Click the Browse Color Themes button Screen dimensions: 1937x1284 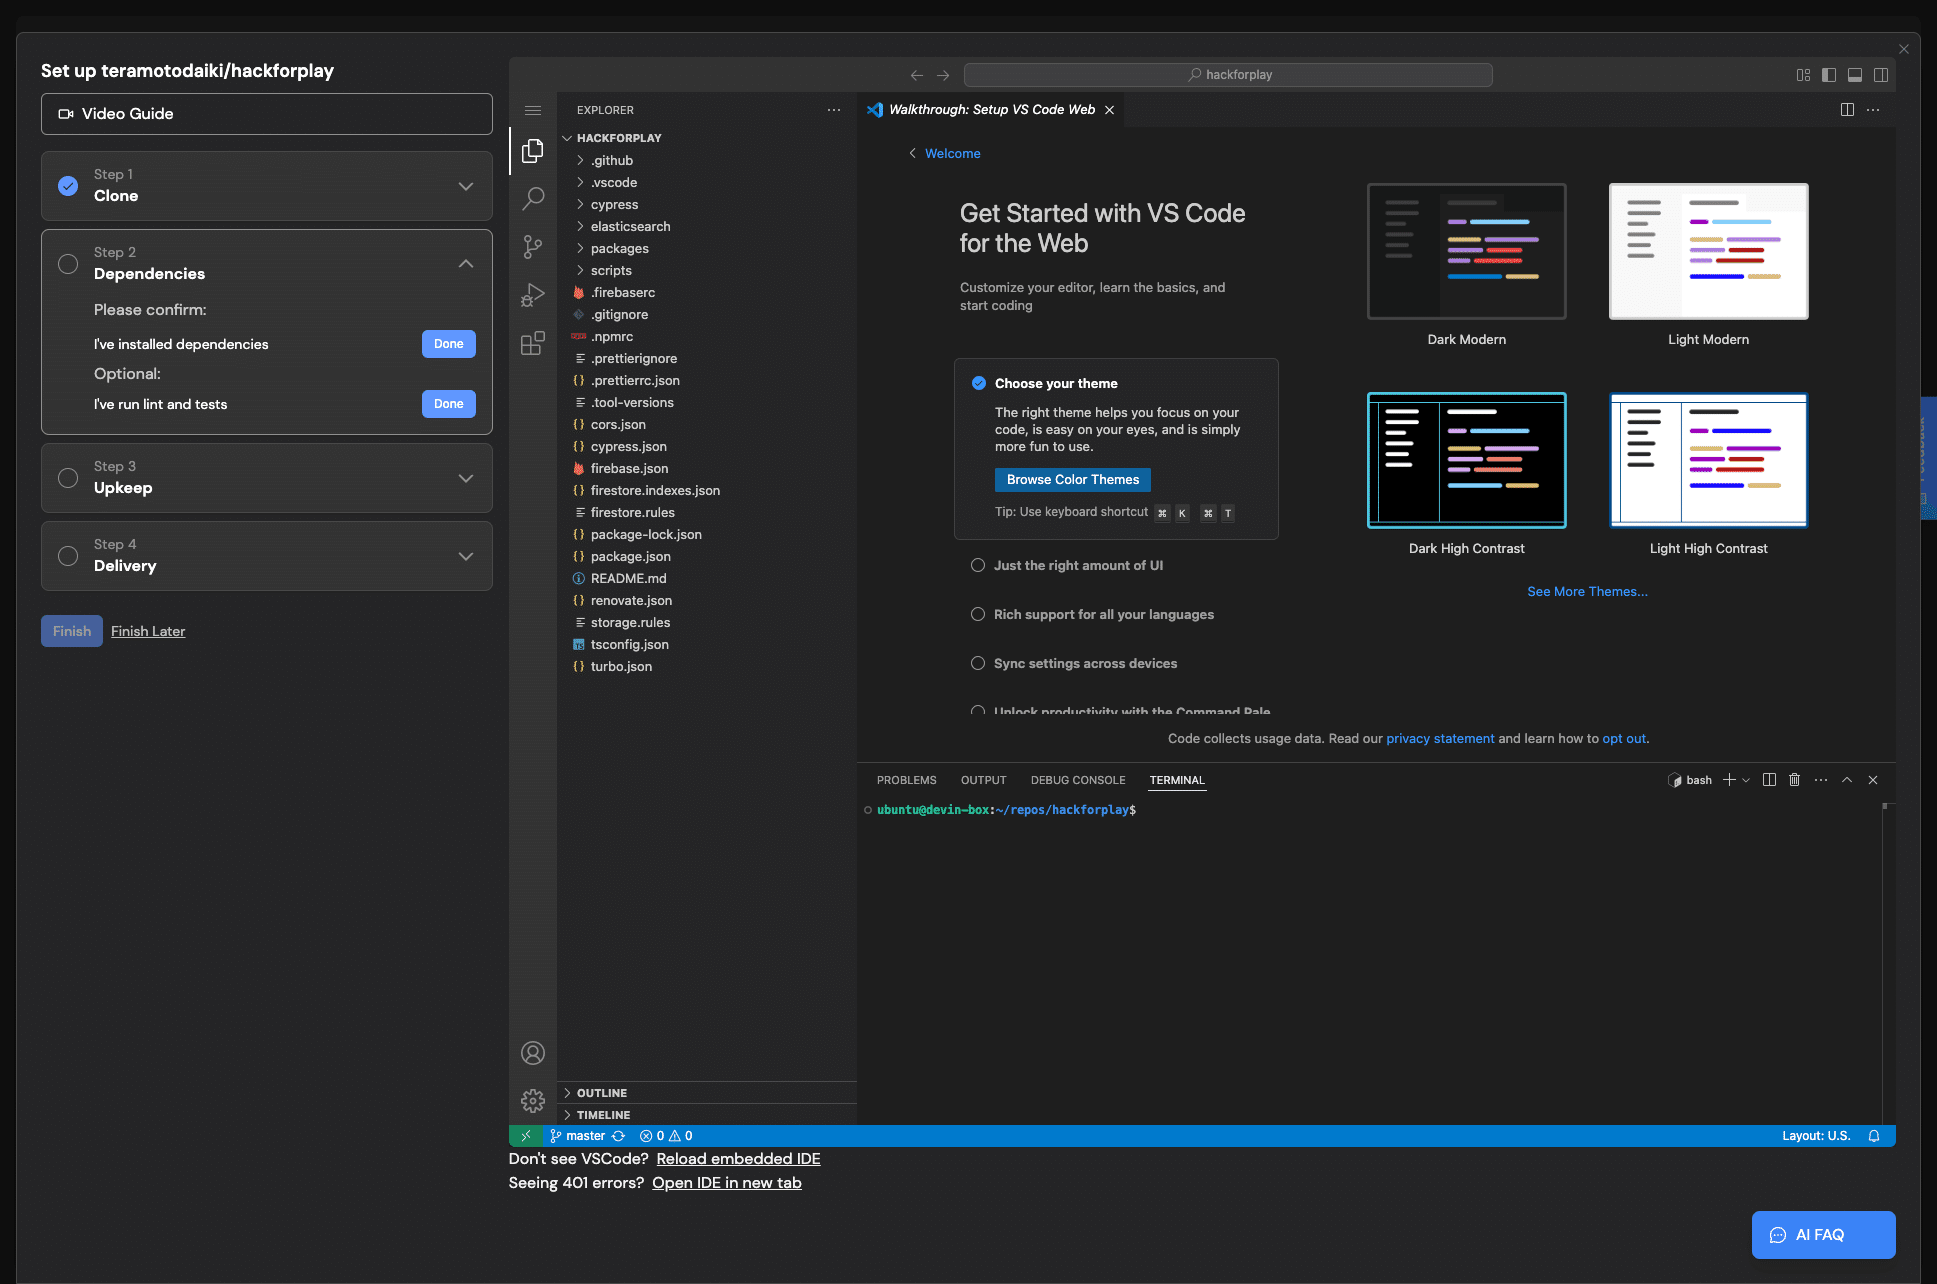[1073, 480]
